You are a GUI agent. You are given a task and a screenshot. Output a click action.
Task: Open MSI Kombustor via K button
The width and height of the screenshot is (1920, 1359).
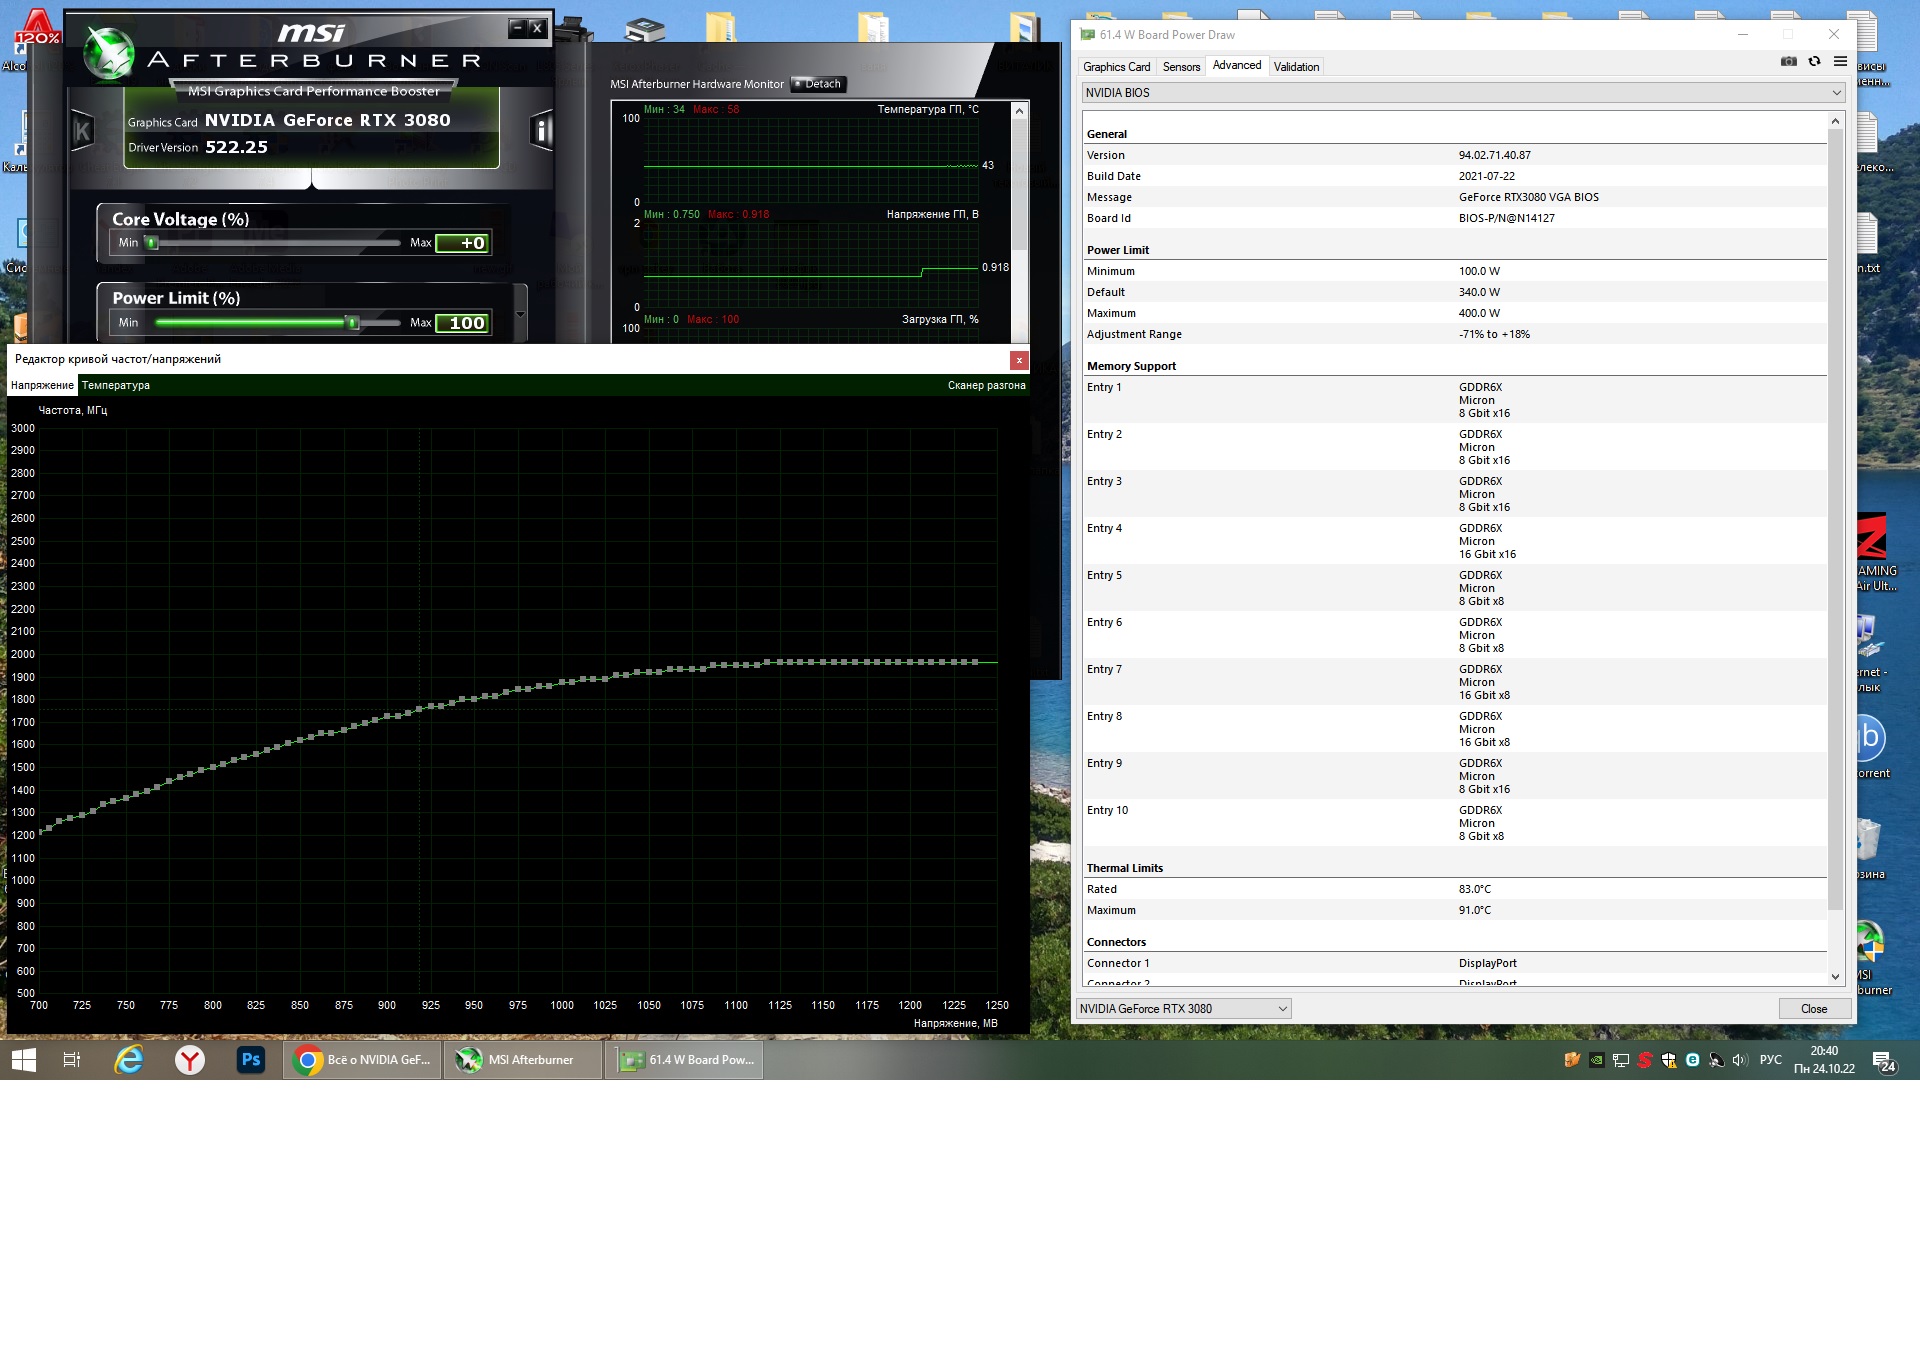pyautogui.click(x=82, y=131)
